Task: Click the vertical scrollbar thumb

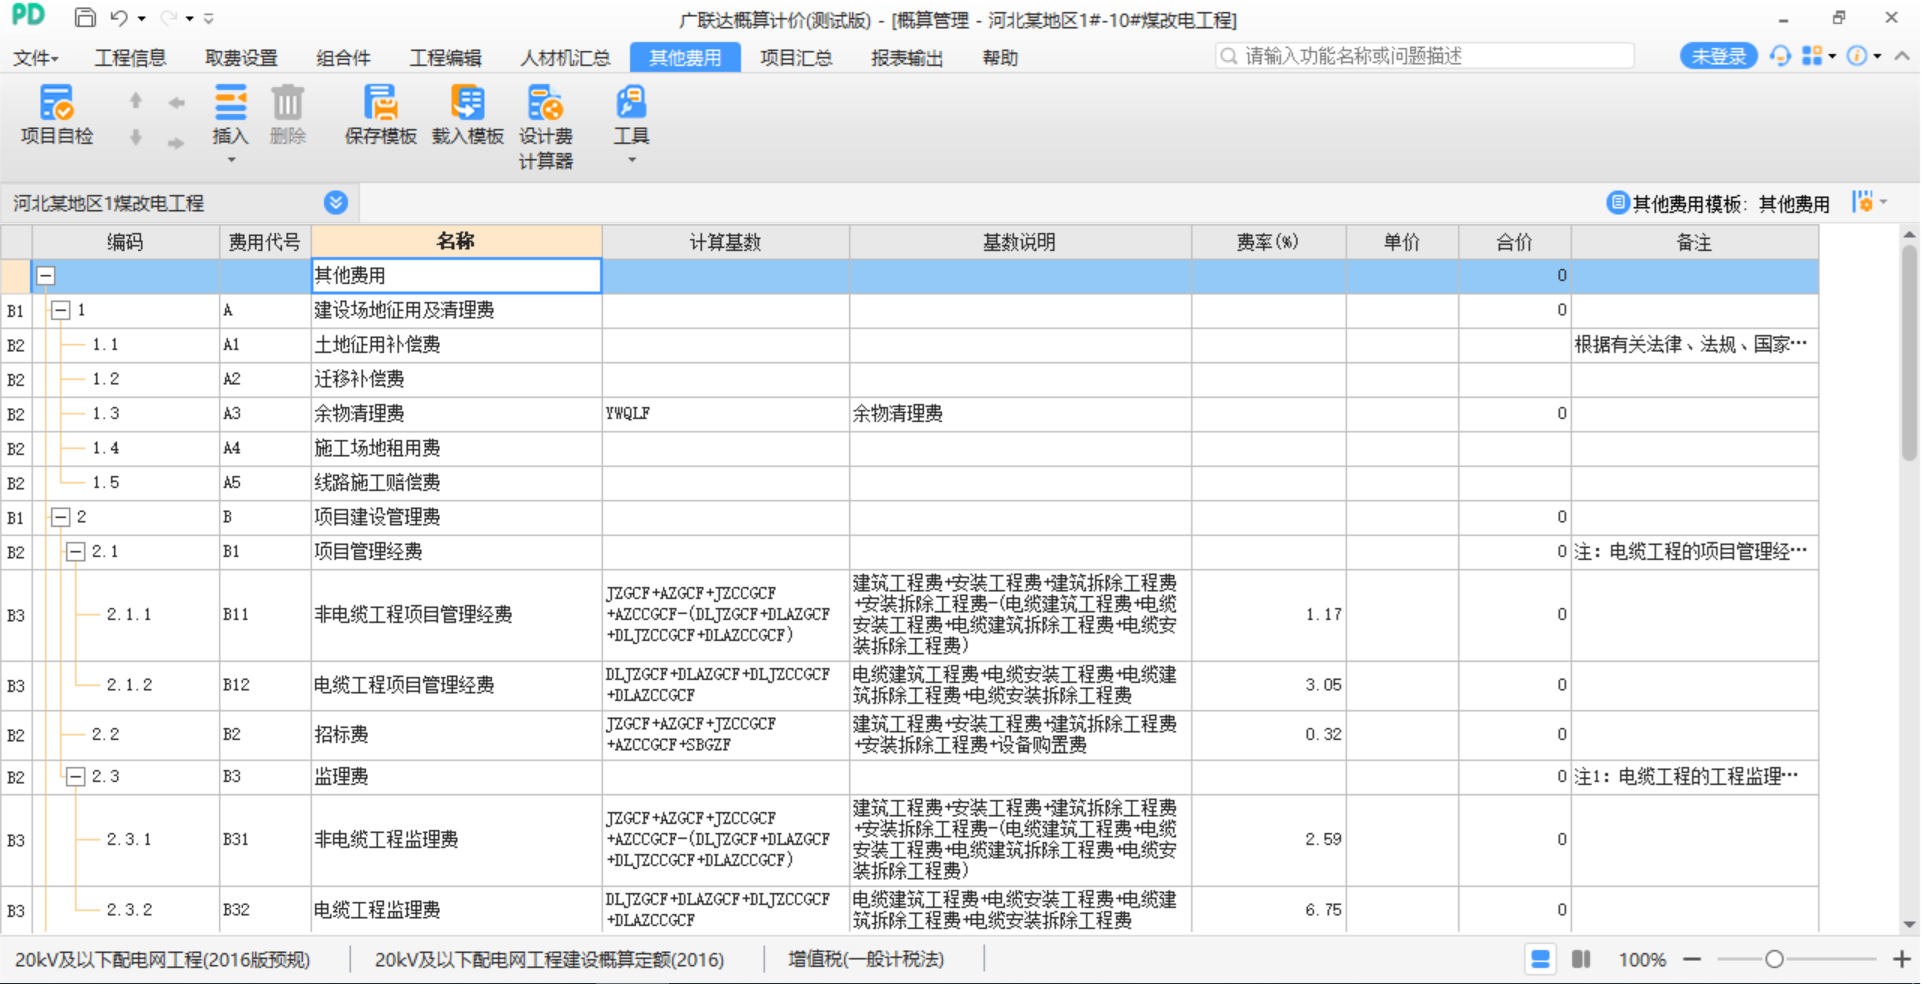Action: click(x=1909, y=353)
